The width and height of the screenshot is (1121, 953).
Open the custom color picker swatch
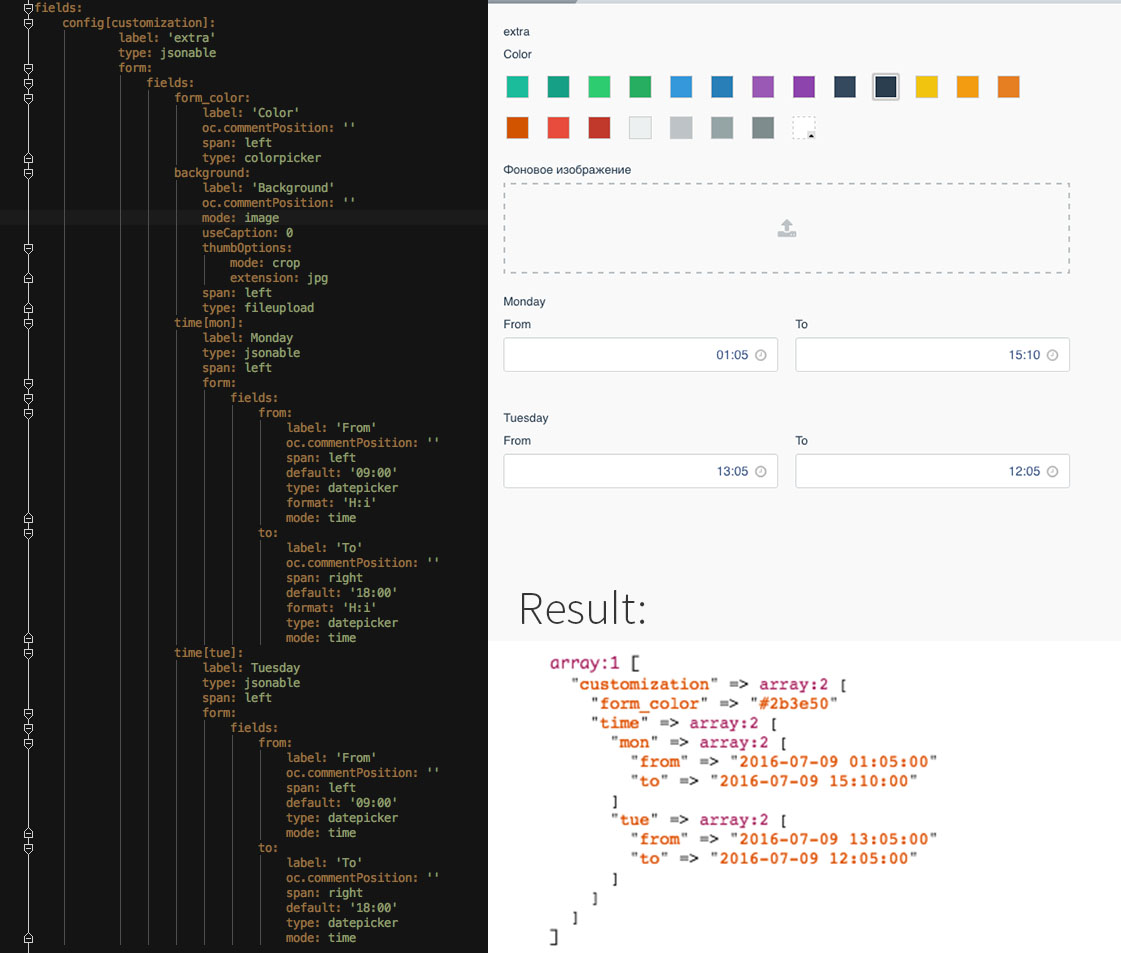tap(804, 128)
